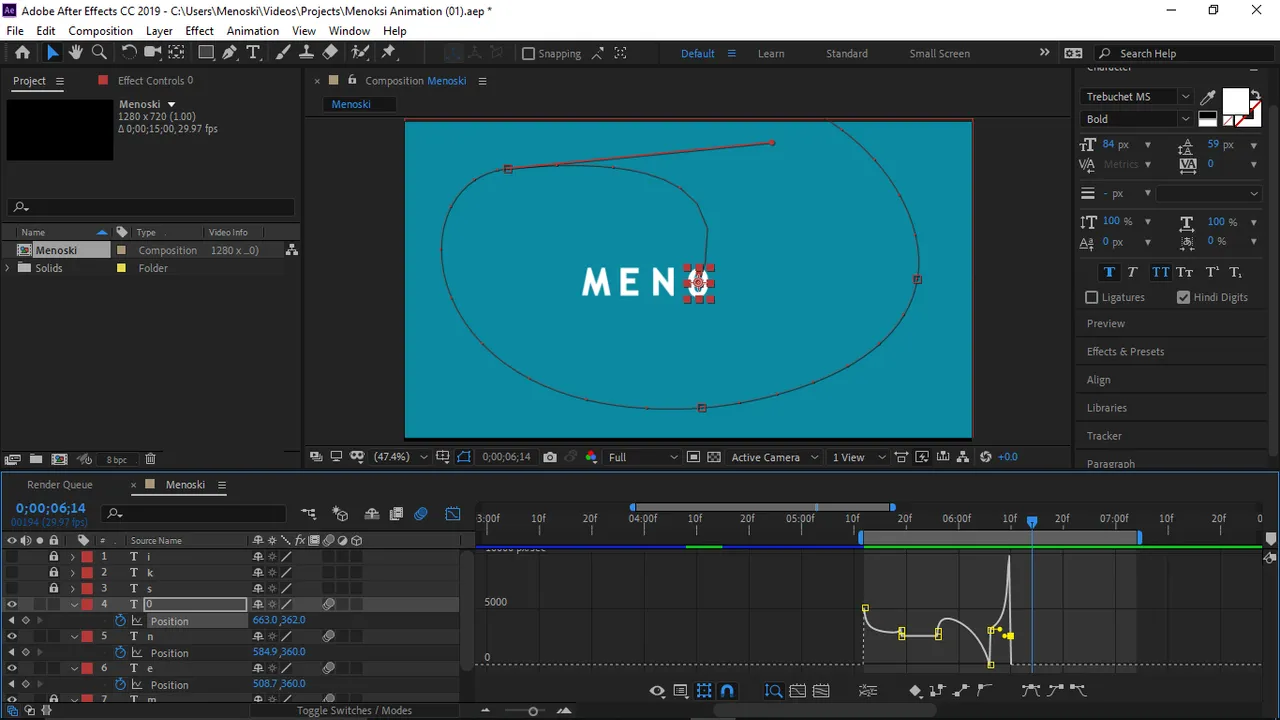
Task: Expand the Solids folder
Action: 9,268
